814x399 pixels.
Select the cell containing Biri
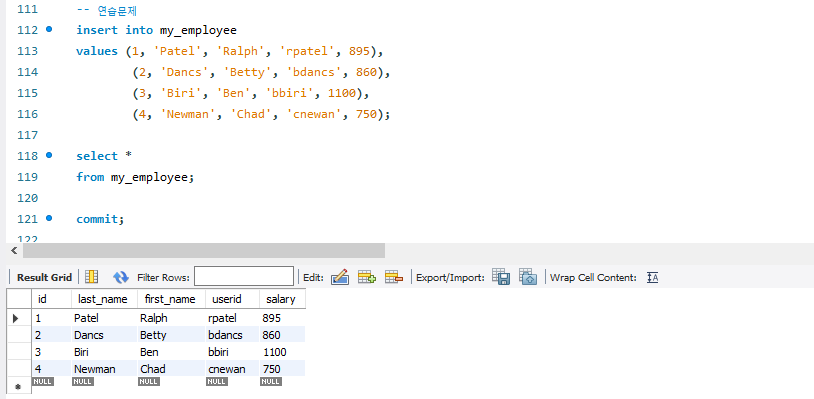click(104, 352)
